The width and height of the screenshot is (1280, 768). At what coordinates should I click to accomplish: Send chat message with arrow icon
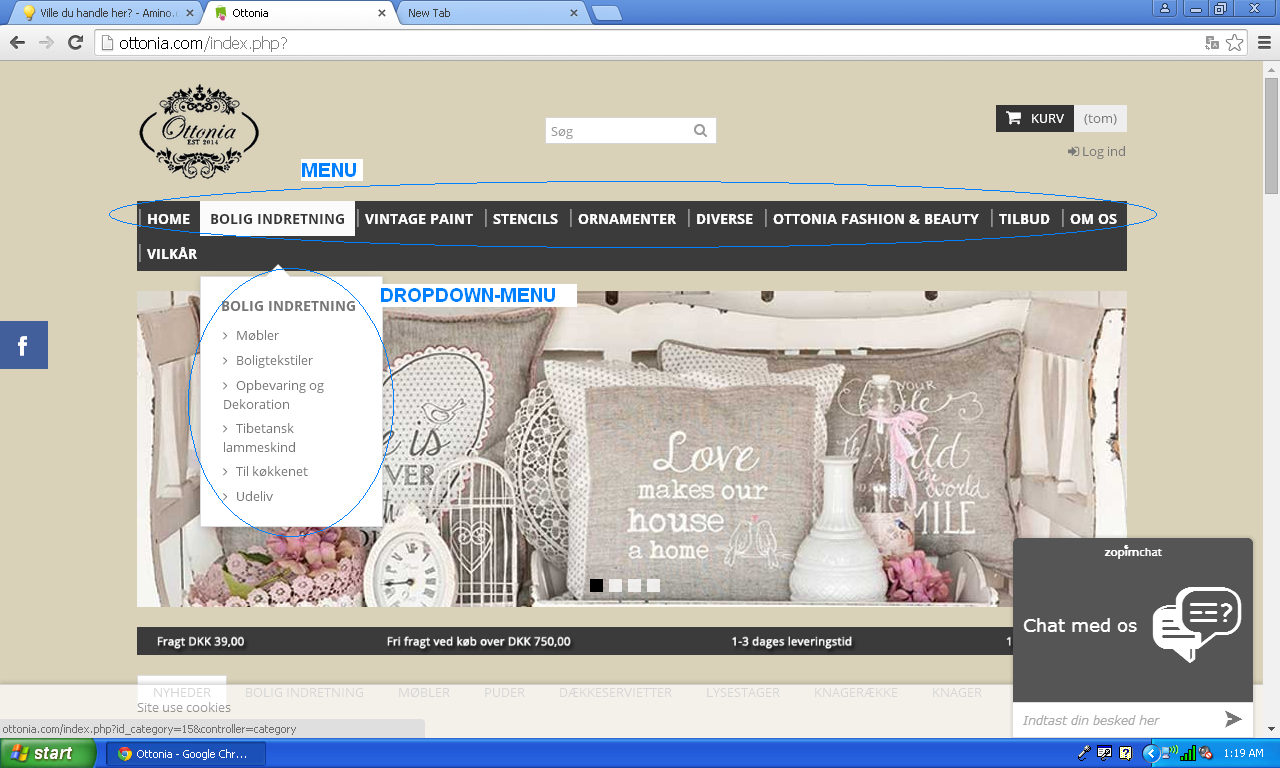[1233, 719]
